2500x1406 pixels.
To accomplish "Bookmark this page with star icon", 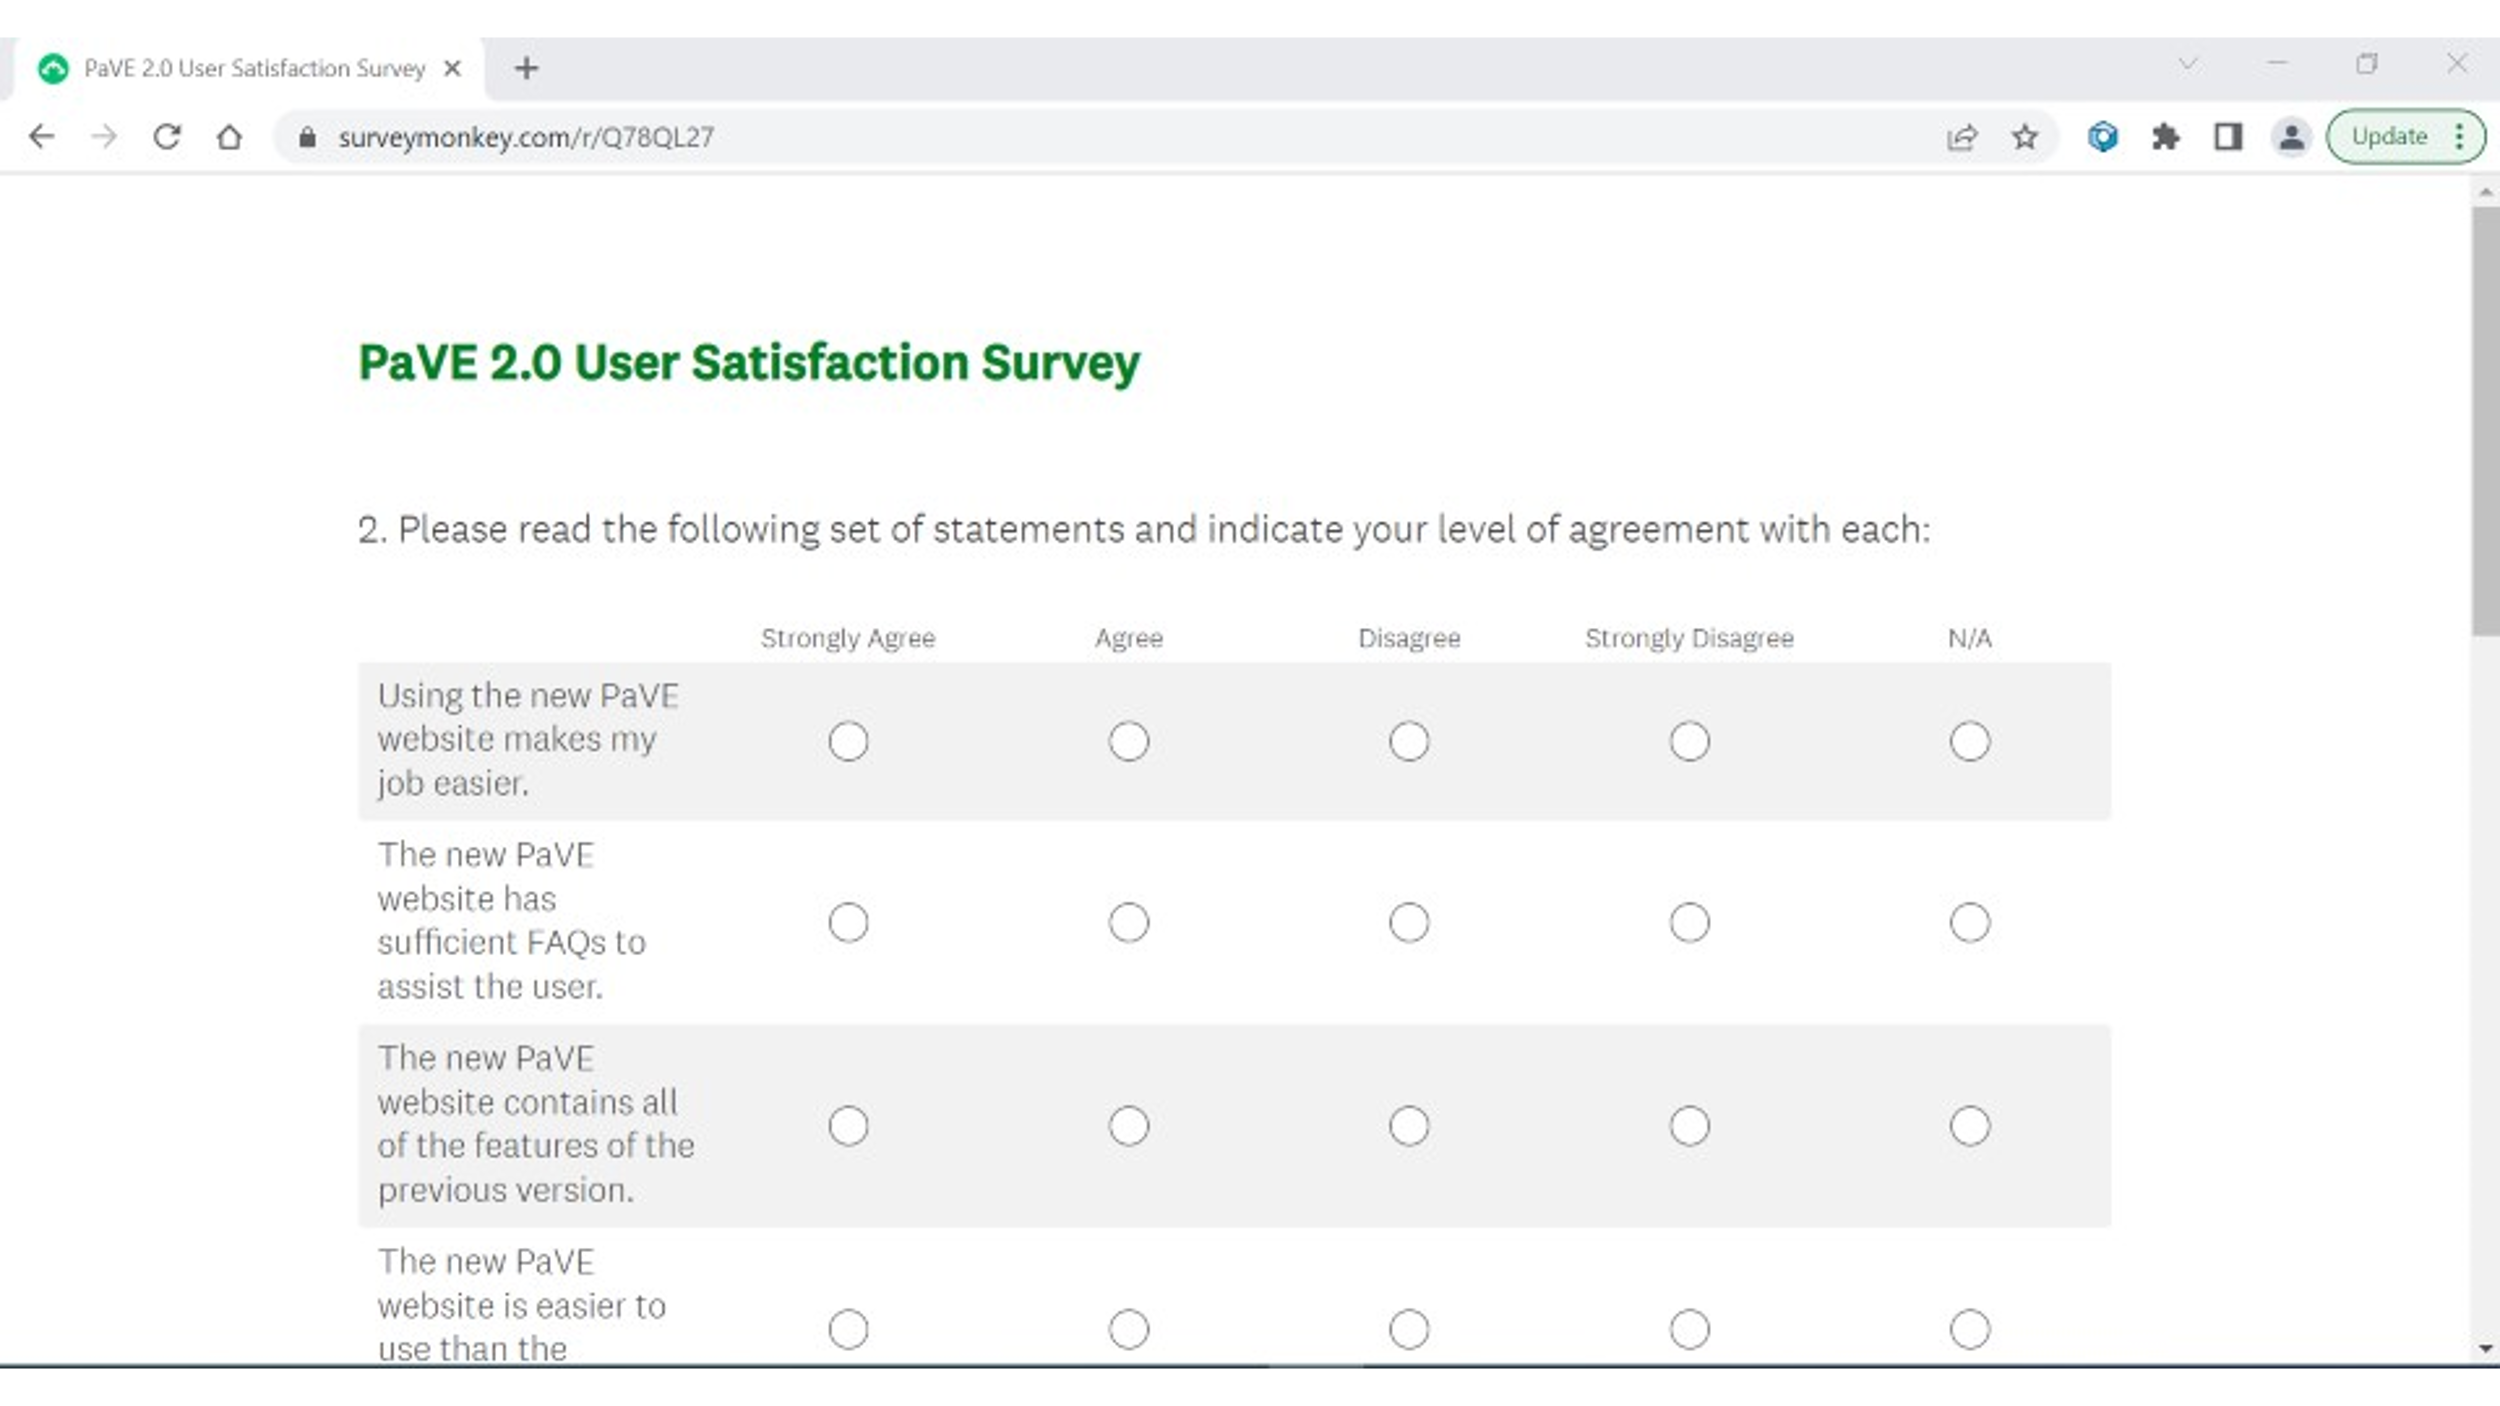I will tap(2025, 136).
